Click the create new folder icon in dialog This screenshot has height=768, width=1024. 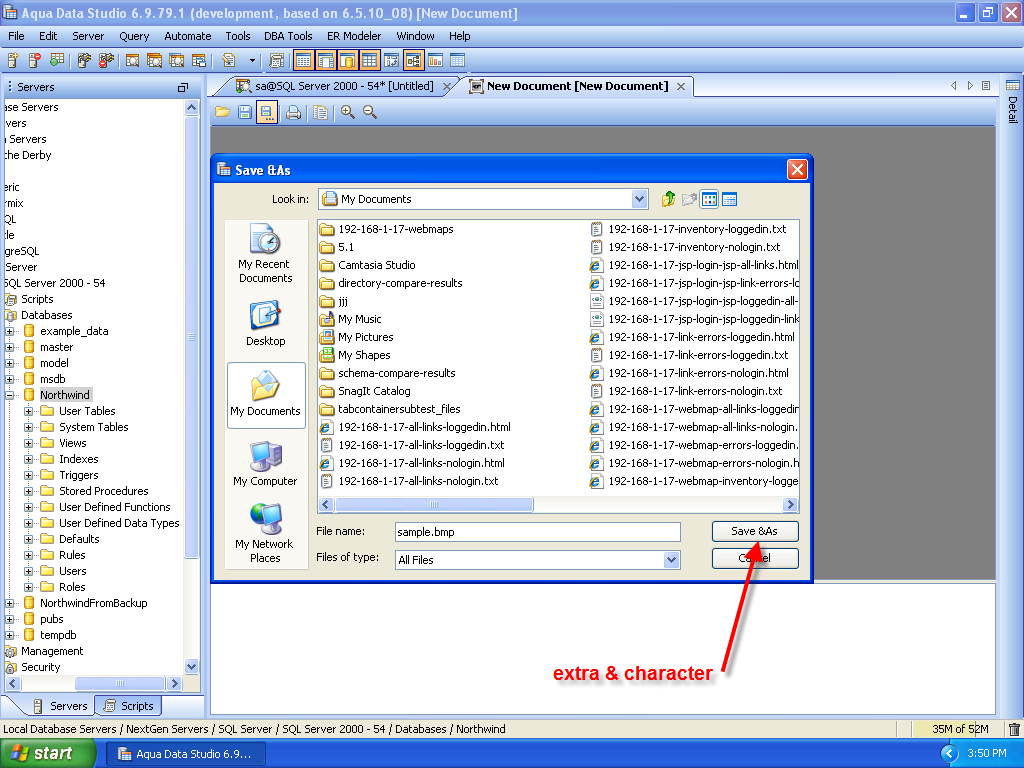(x=689, y=199)
